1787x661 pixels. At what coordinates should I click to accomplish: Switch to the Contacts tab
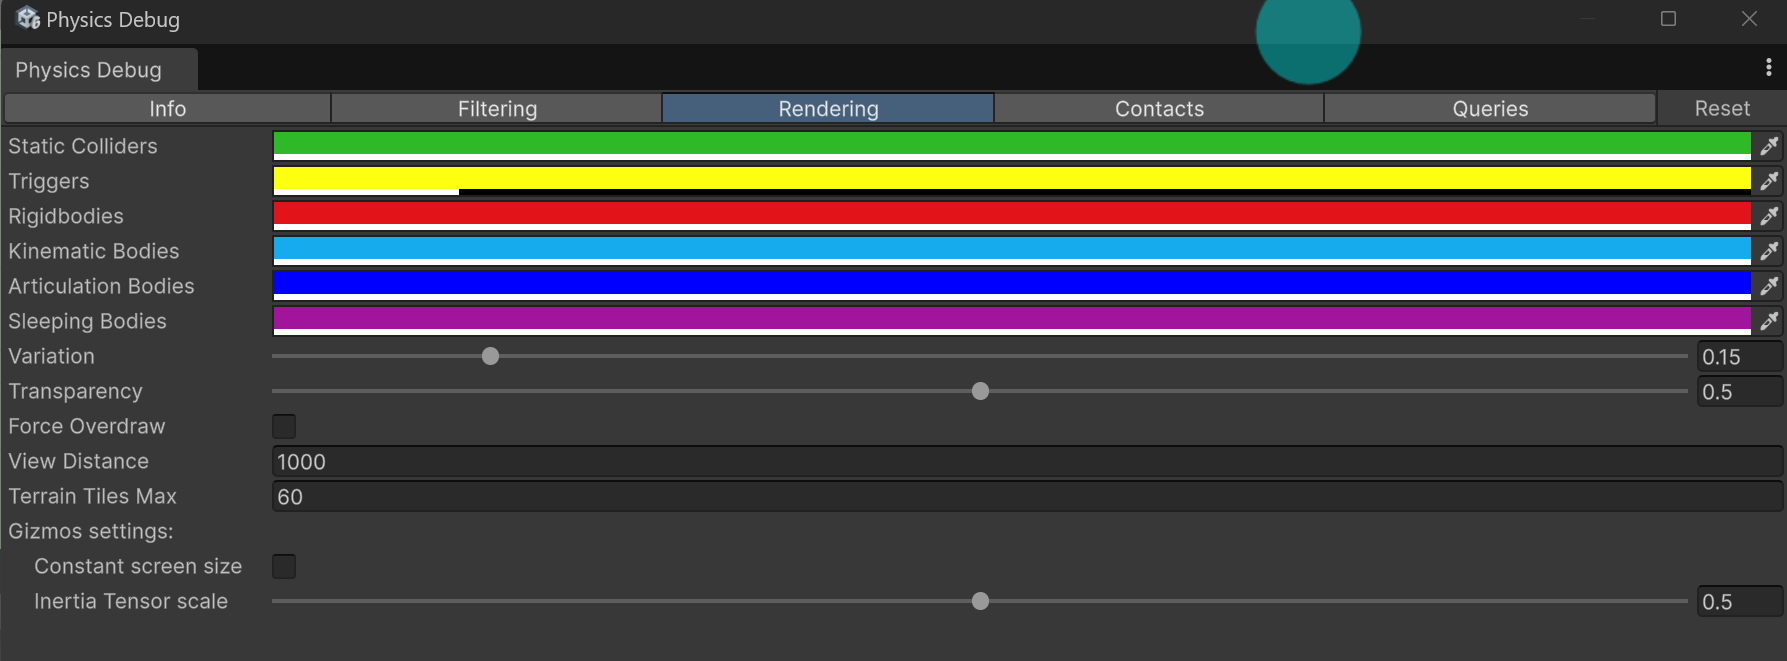(x=1159, y=108)
